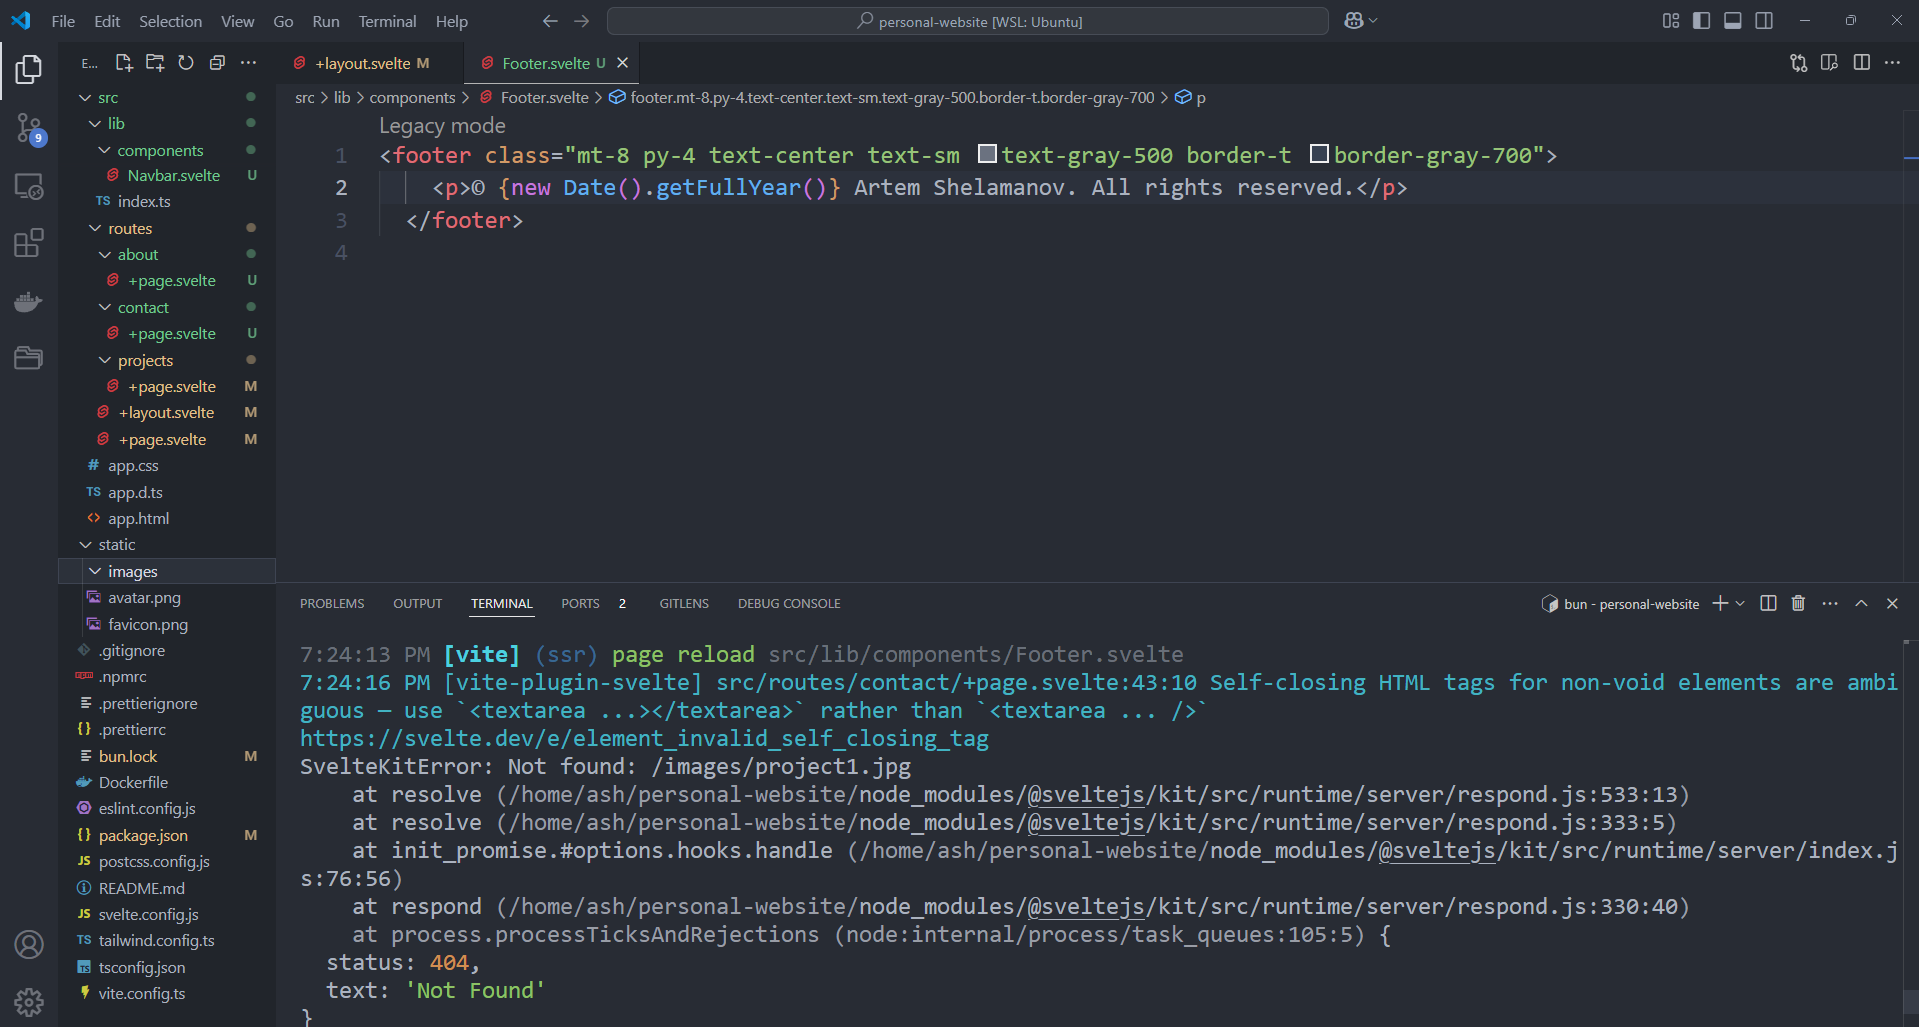Open preview to the side icon
Image resolution: width=1919 pixels, height=1027 pixels.
[x=1829, y=63]
